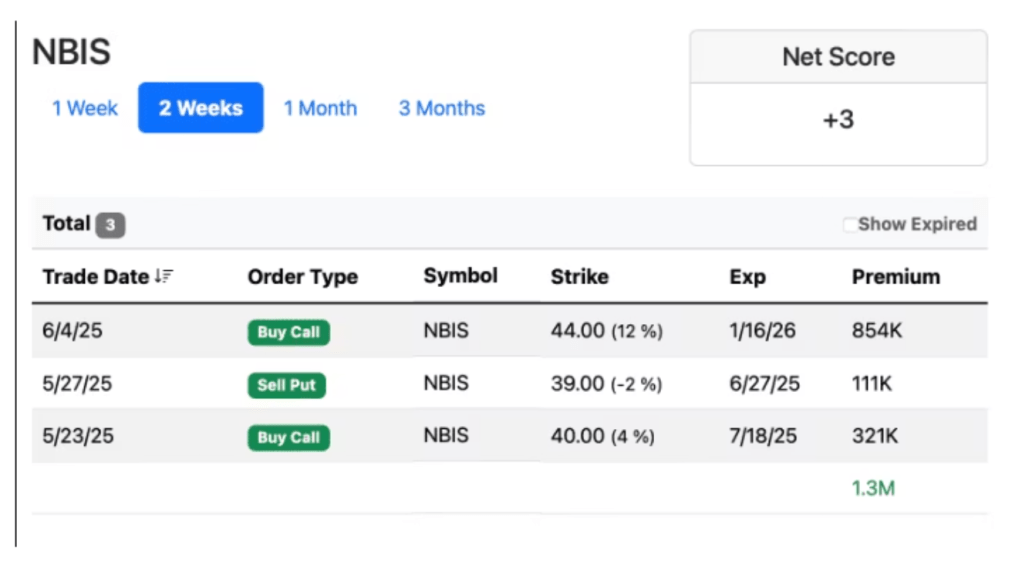
Task: Sort by the Order Type column header
Action: point(302,277)
